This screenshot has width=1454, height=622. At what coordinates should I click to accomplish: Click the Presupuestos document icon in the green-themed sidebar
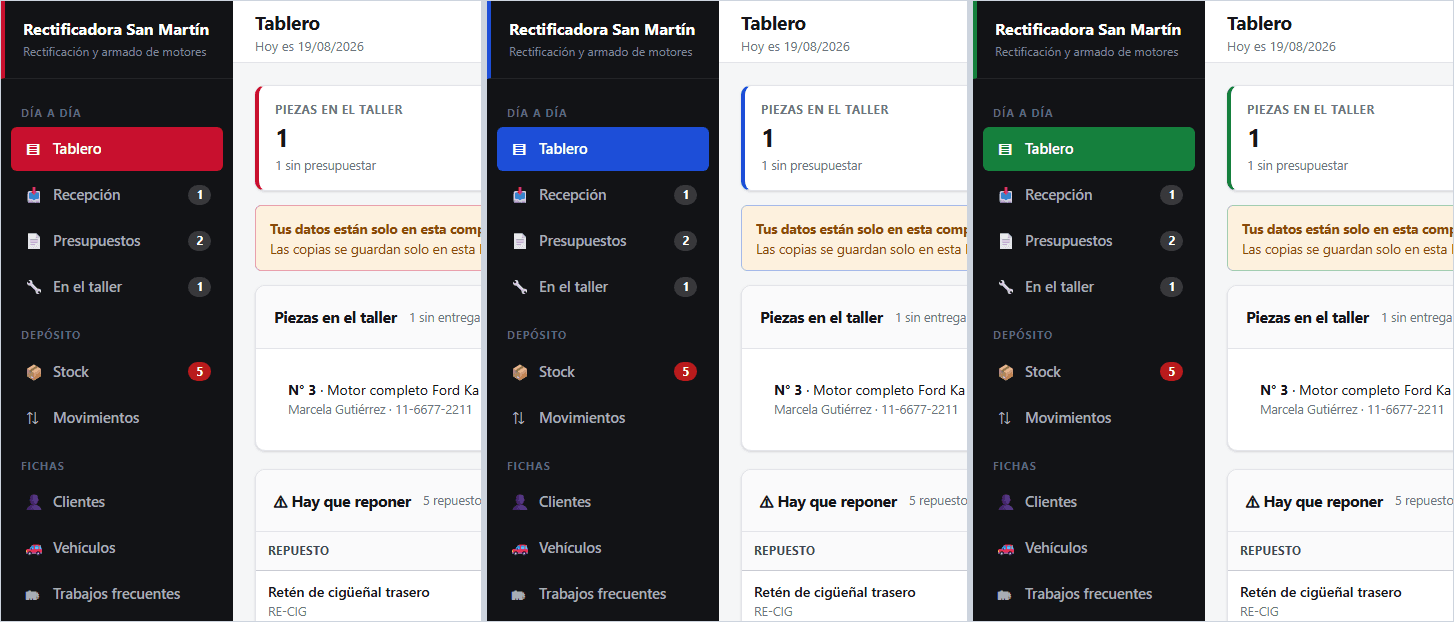point(1005,241)
